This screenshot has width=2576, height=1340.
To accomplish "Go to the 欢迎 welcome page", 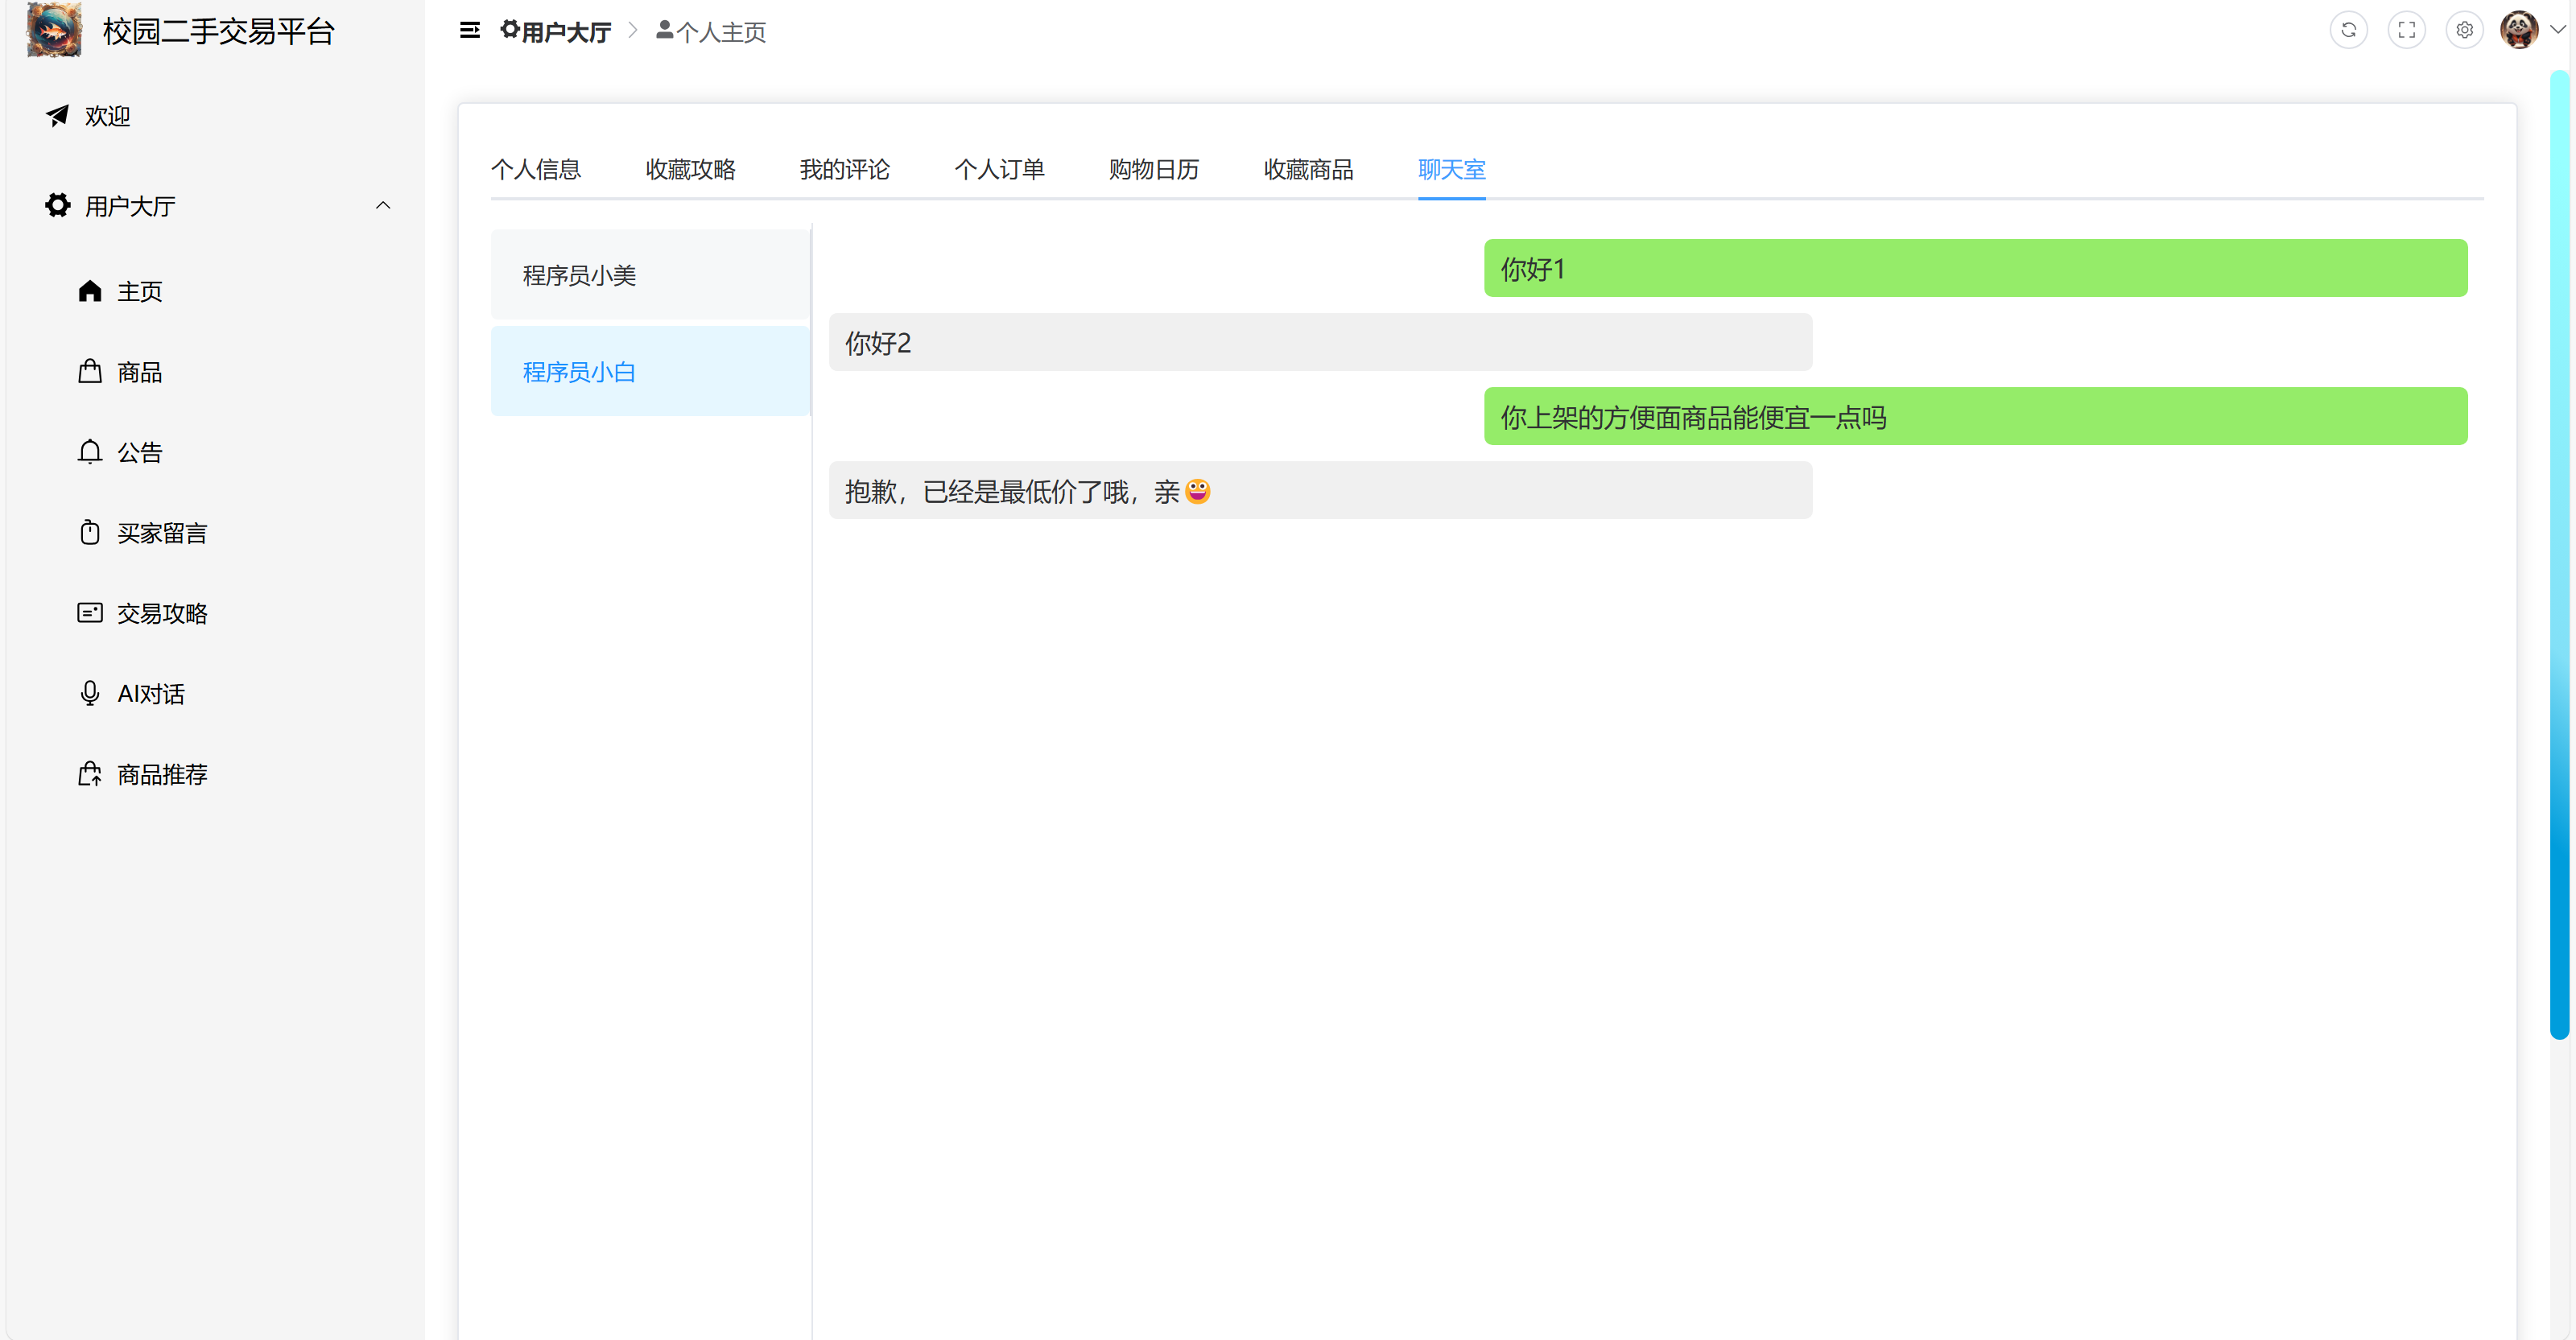I will 106,116.
